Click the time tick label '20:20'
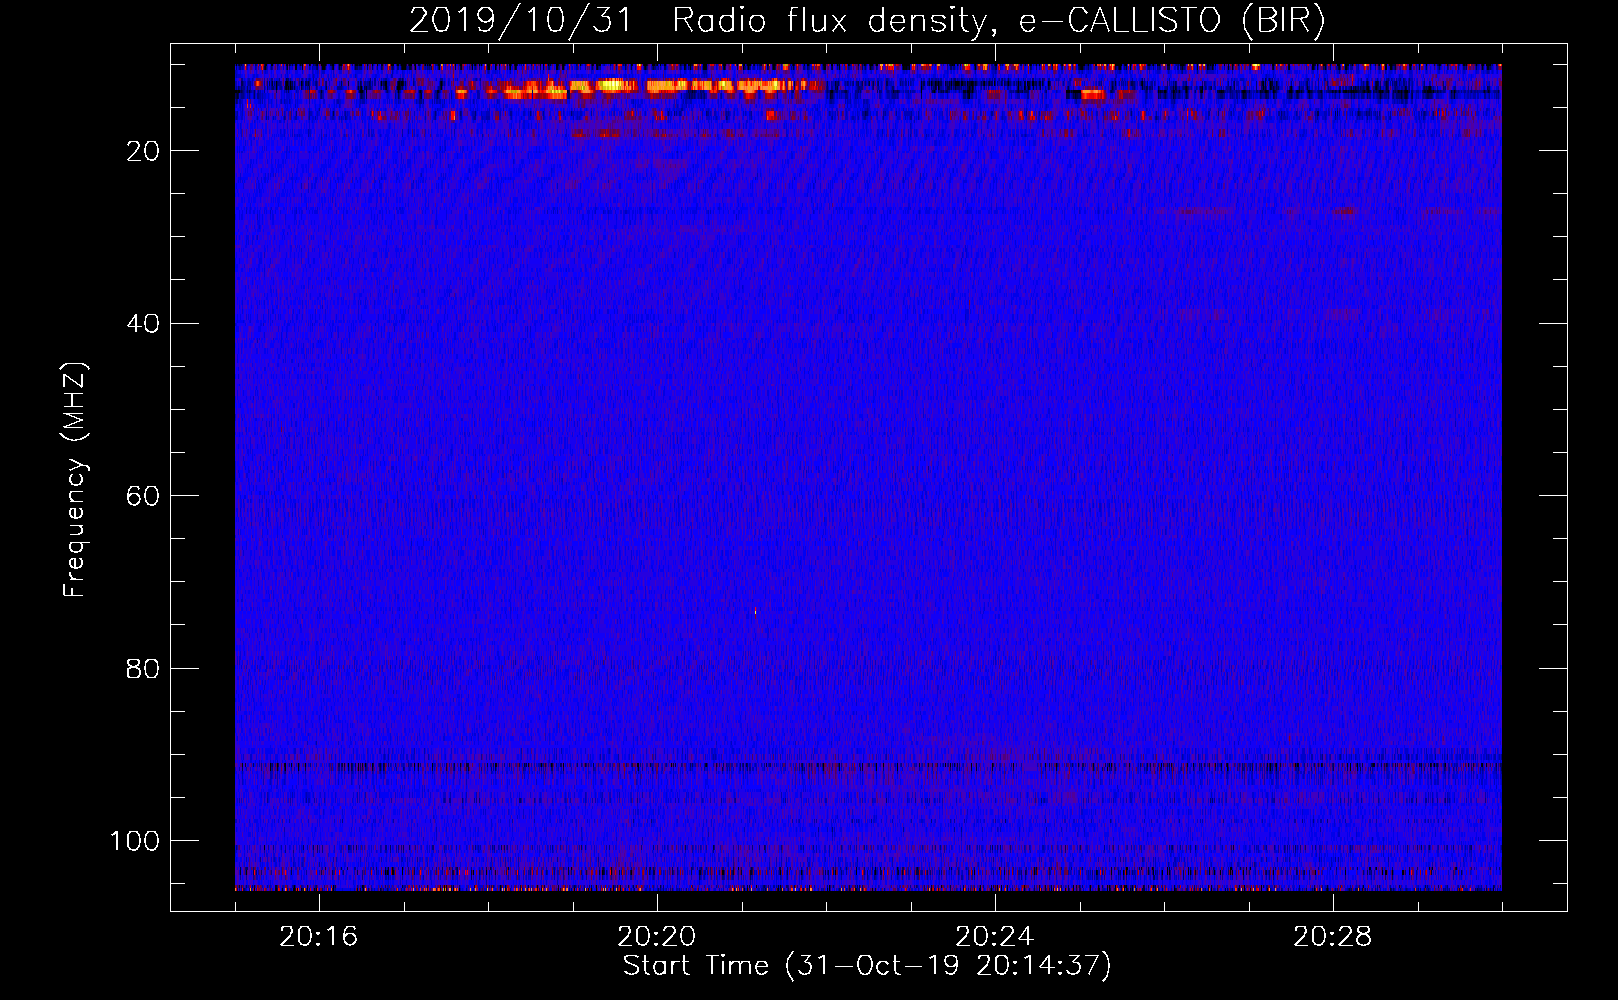Image resolution: width=1618 pixels, height=1000 pixels. pos(657,937)
